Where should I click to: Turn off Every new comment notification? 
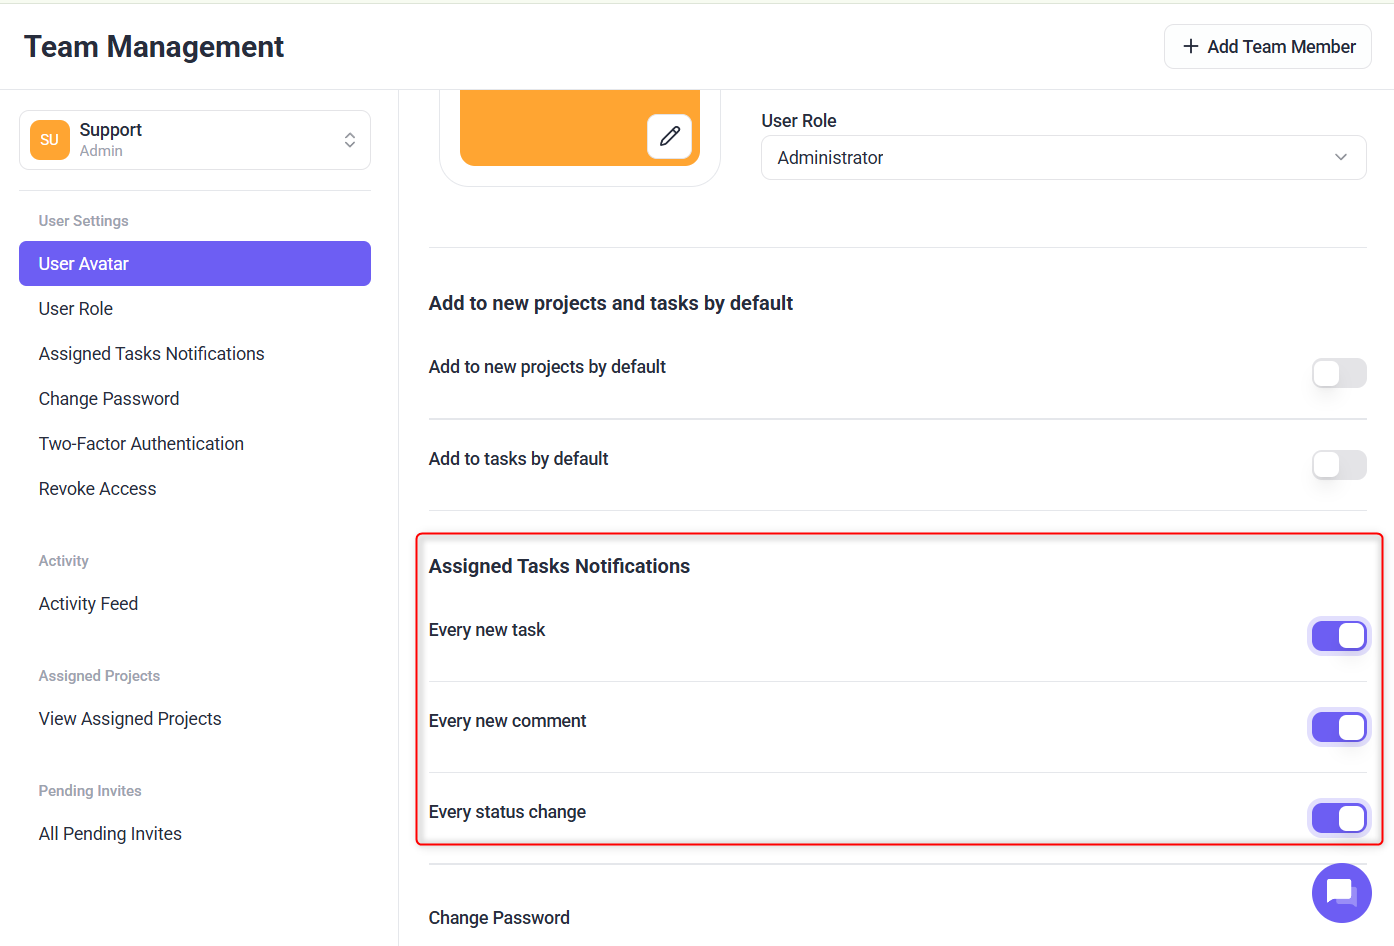tap(1338, 727)
